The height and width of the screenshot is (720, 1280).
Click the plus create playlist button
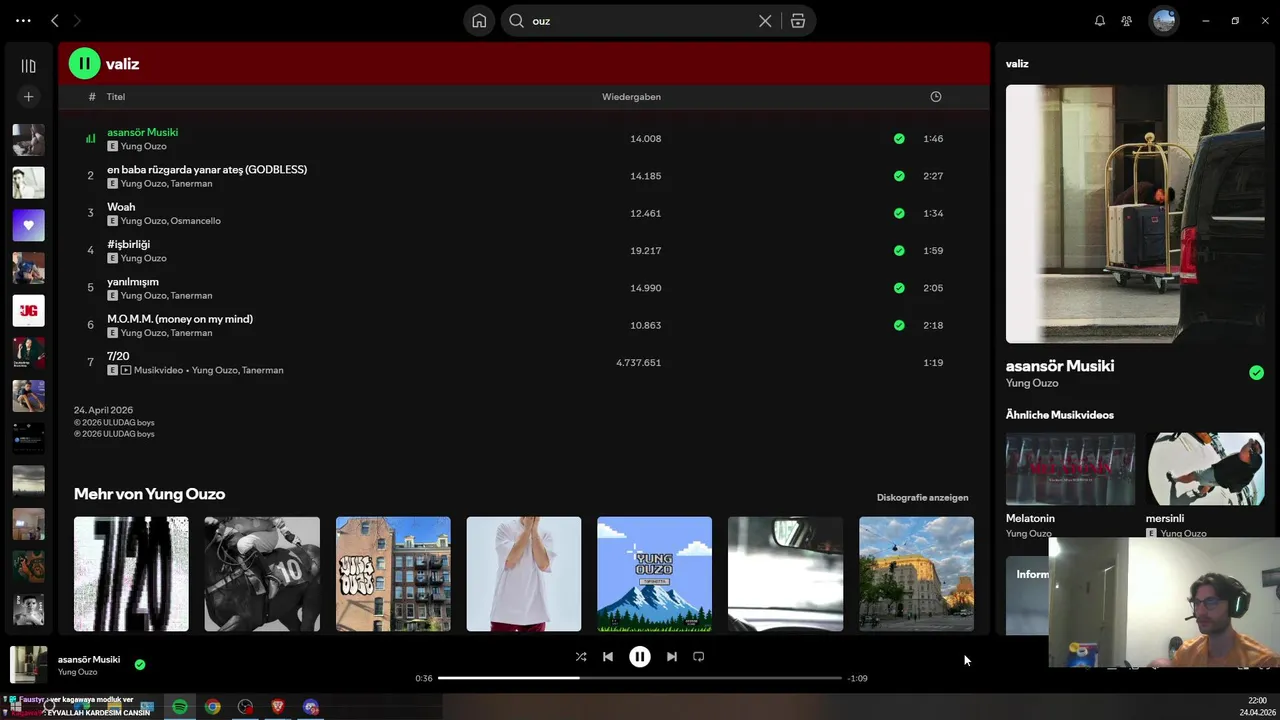tap(28, 96)
